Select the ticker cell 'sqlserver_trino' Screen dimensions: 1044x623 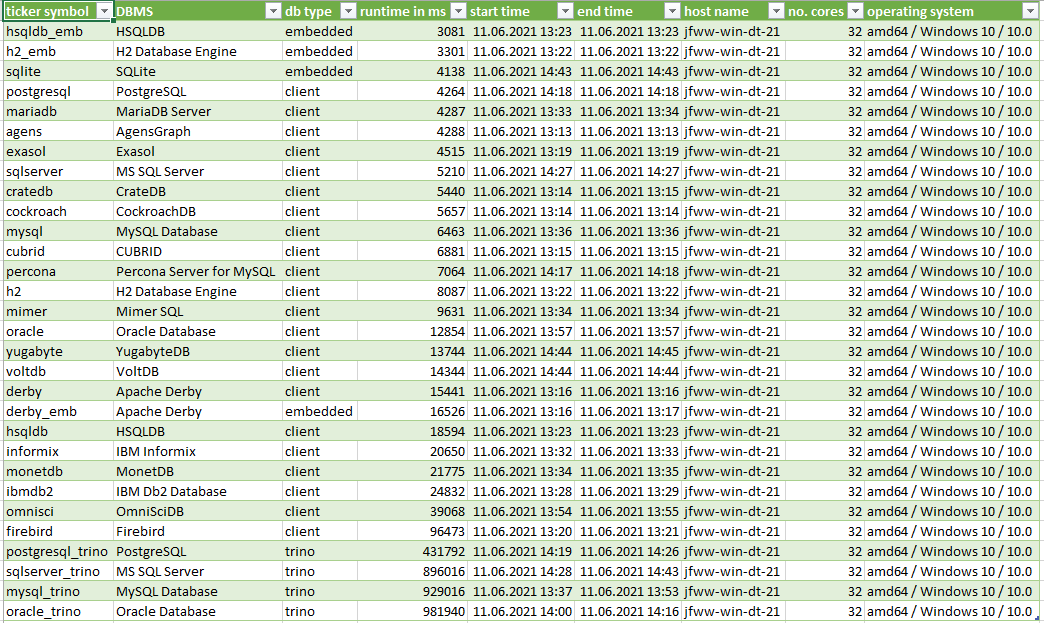click(x=58, y=571)
